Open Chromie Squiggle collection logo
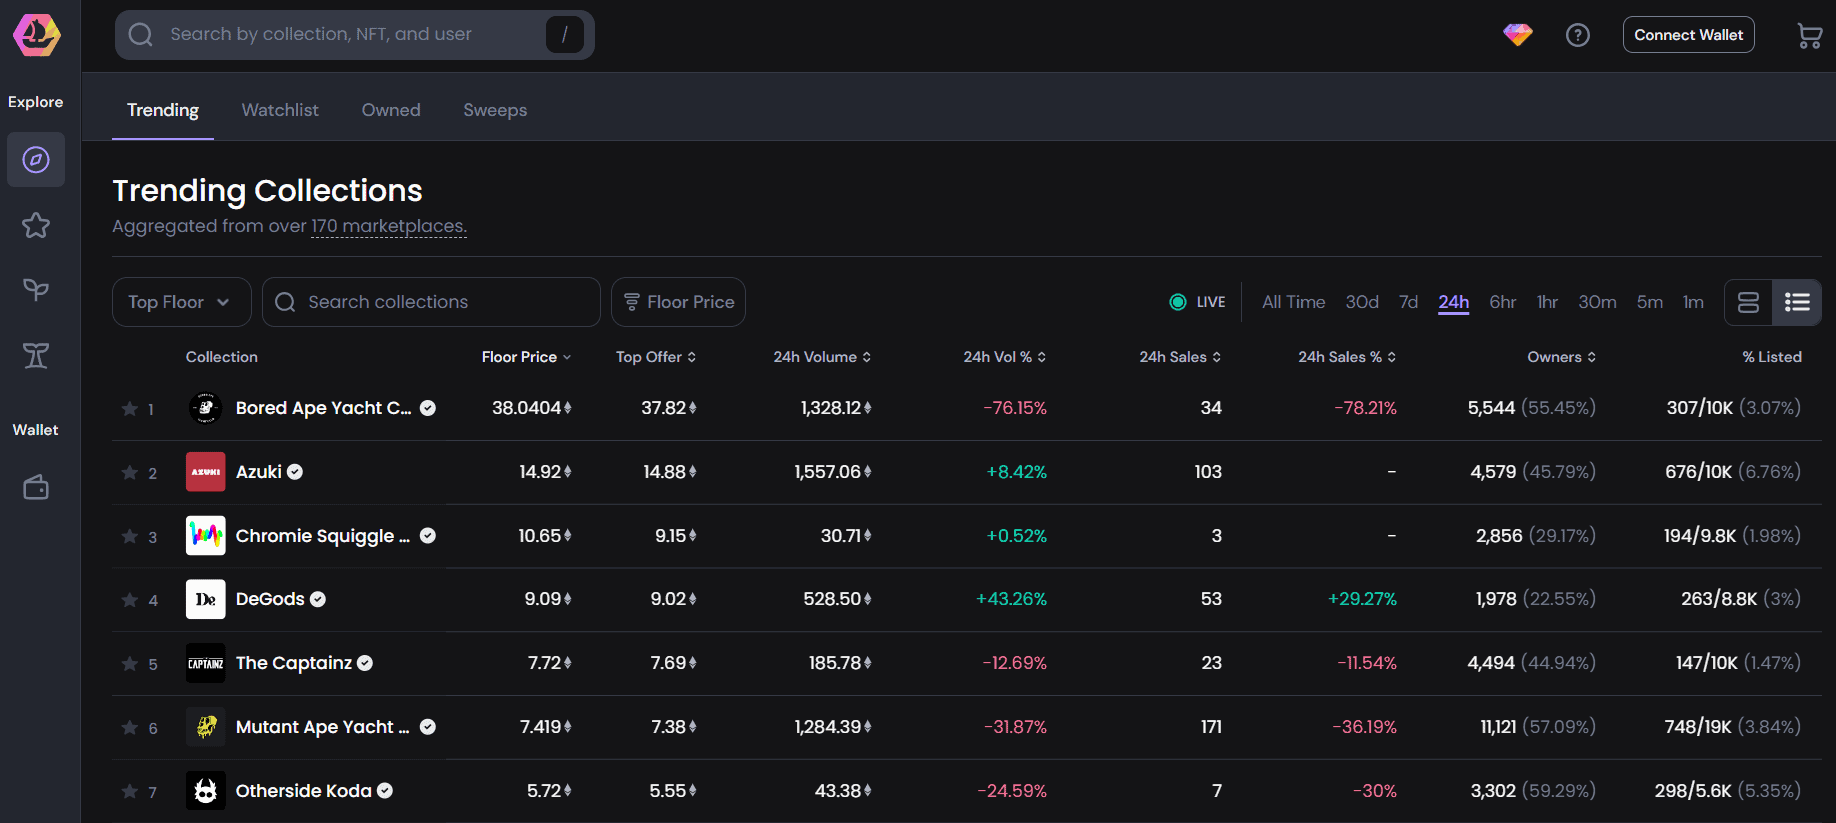 tap(206, 536)
